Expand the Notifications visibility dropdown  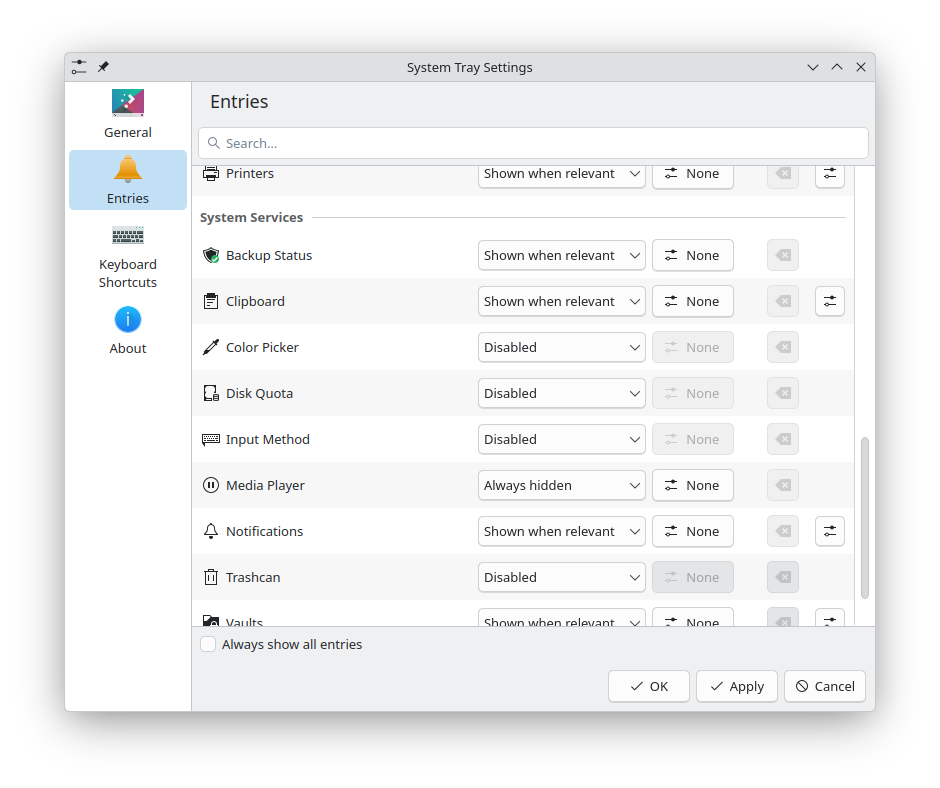(562, 531)
